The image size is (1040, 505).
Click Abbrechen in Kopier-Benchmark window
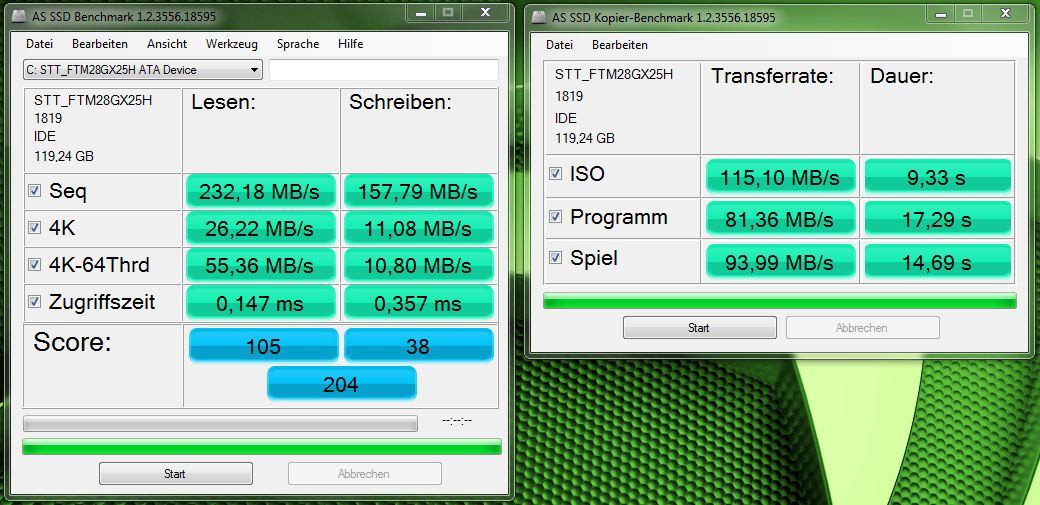pos(862,328)
